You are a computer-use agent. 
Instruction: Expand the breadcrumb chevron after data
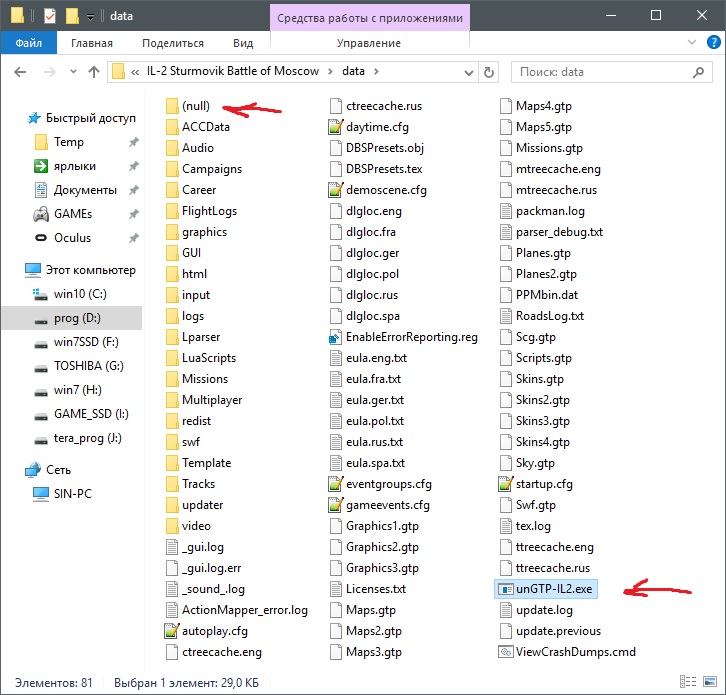click(x=376, y=71)
